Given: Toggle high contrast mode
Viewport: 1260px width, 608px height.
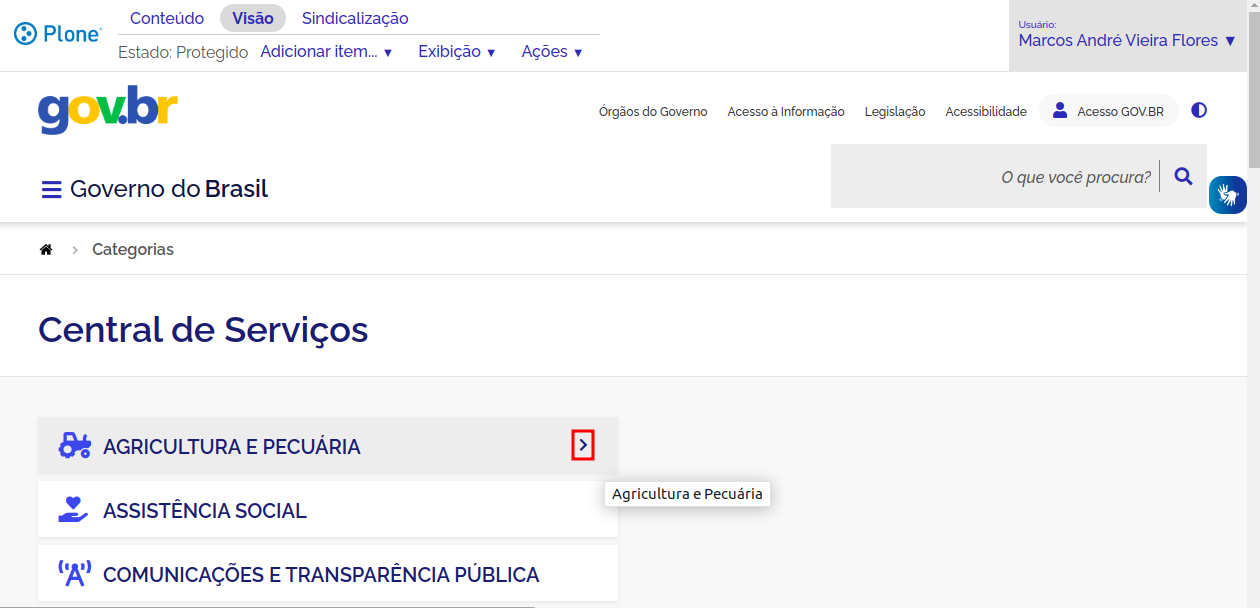Looking at the screenshot, I should tap(1199, 111).
